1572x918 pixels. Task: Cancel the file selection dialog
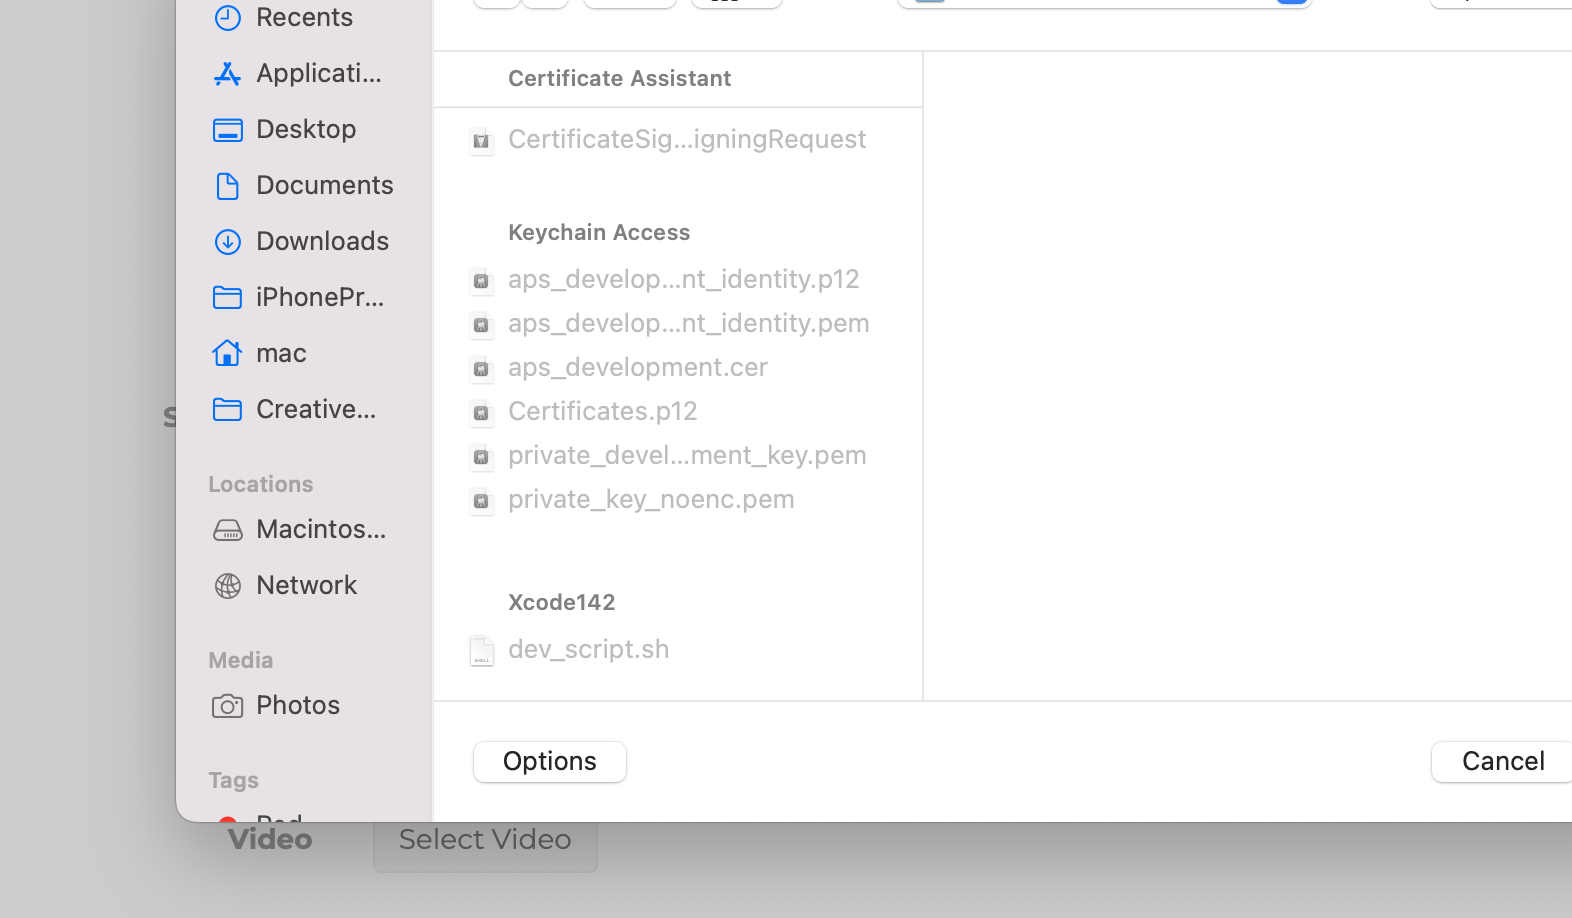tap(1502, 762)
